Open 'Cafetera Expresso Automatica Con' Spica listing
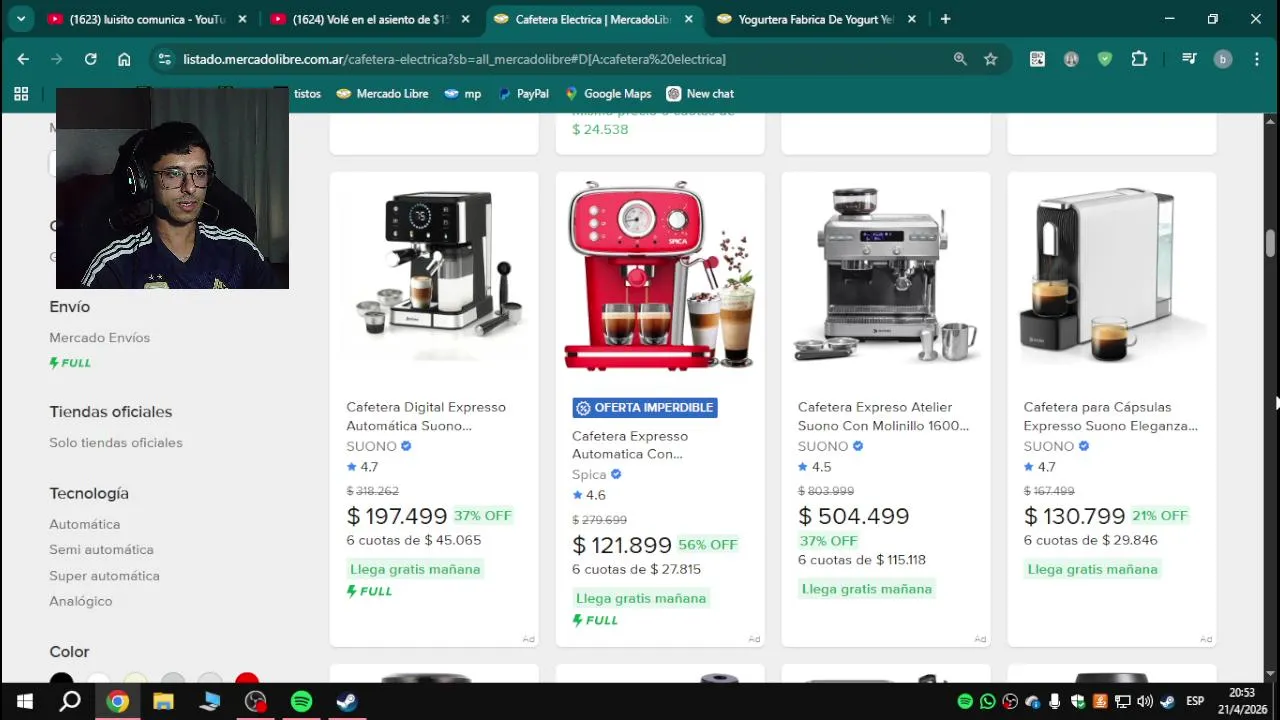Image resolution: width=1280 pixels, height=720 pixels. (630, 445)
